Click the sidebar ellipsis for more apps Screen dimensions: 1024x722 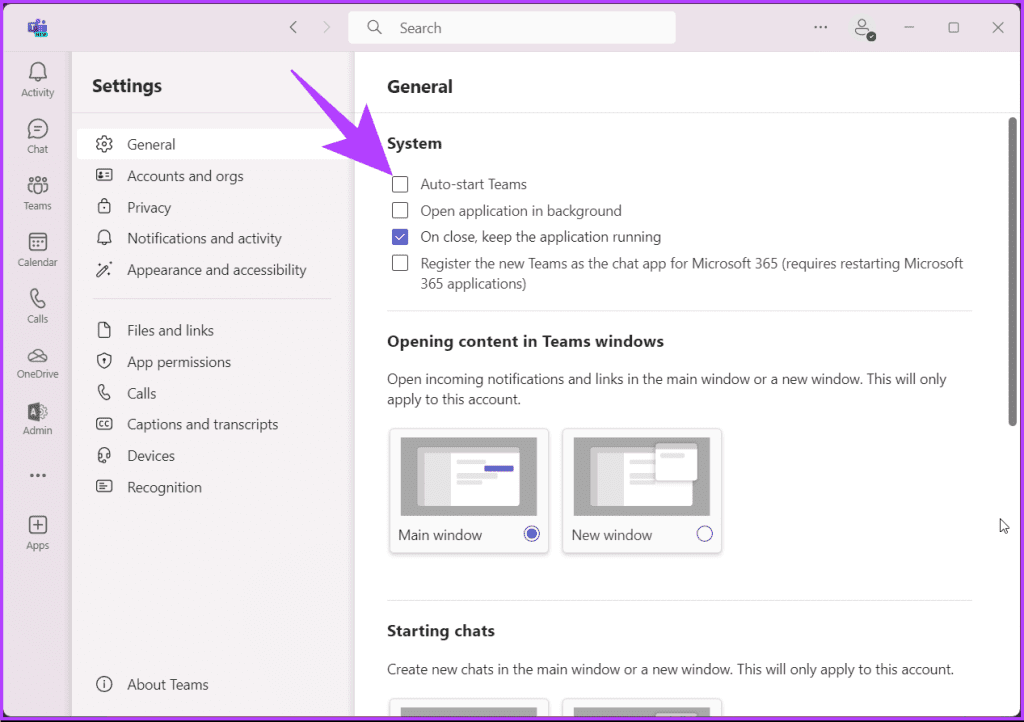(x=37, y=475)
